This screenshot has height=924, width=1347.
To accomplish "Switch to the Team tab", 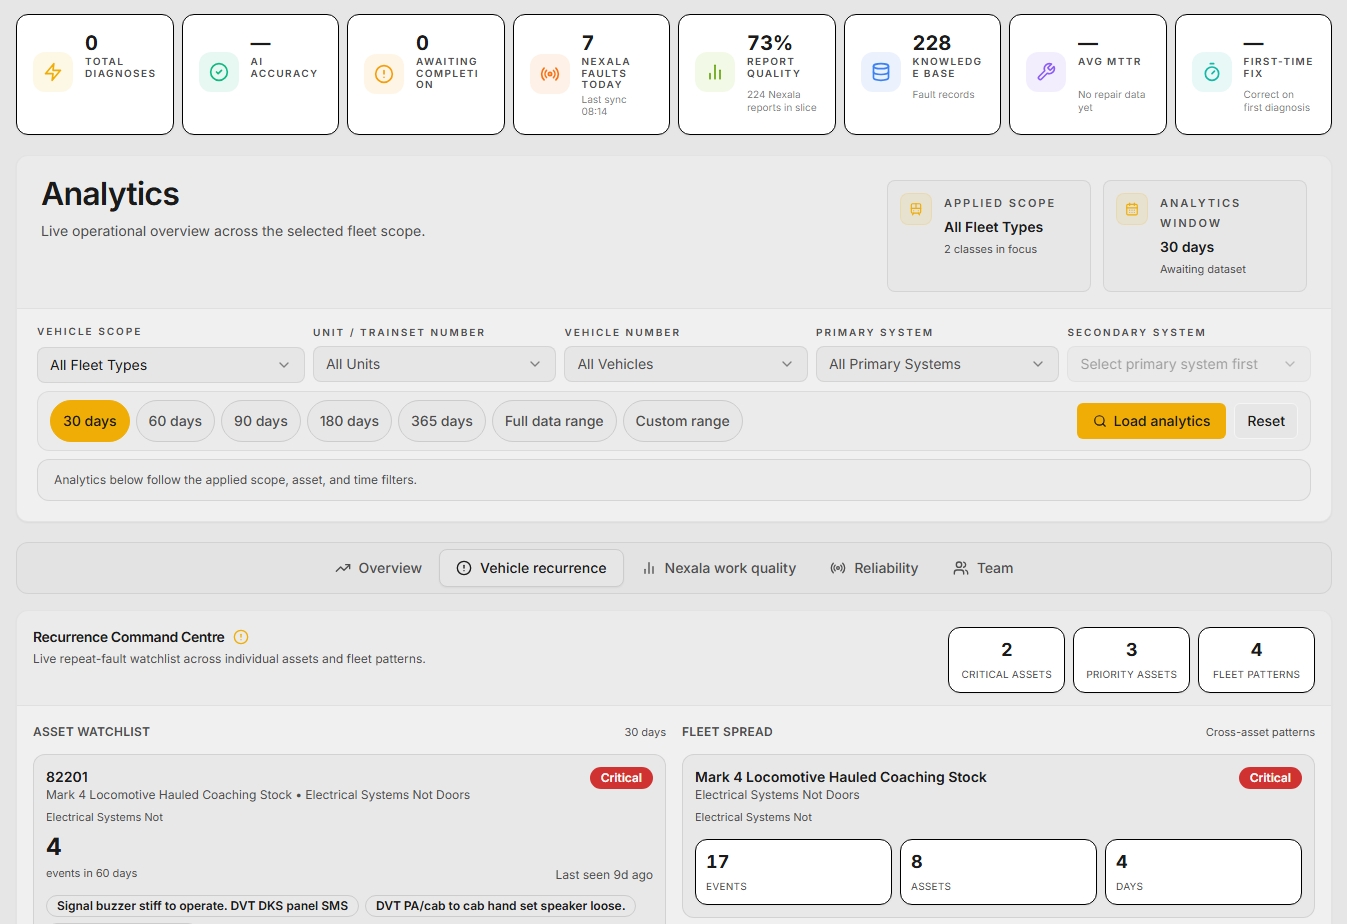I will pos(983,568).
